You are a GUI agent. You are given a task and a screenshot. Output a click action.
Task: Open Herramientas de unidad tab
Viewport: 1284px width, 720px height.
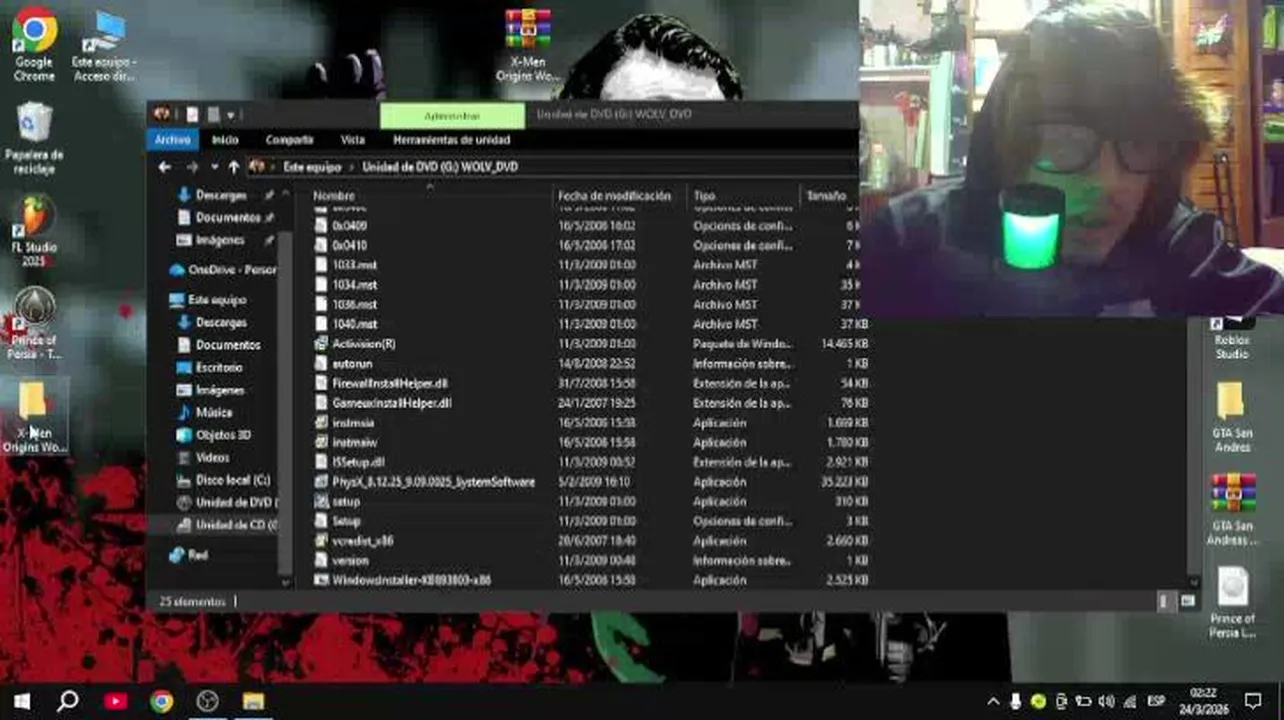pyautogui.click(x=451, y=140)
